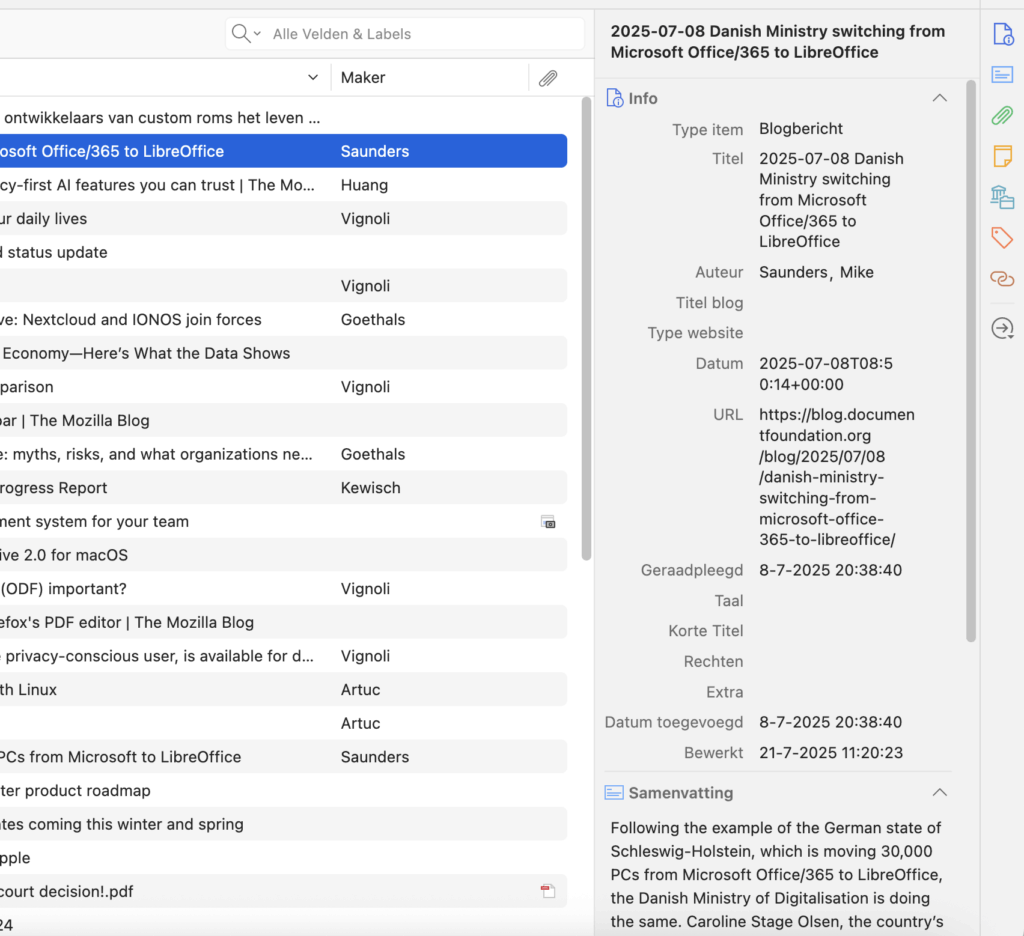Click the Samenvatting abstract text
The width and height of the screenshot is (1024, 936).
click(x=777, y=875)
